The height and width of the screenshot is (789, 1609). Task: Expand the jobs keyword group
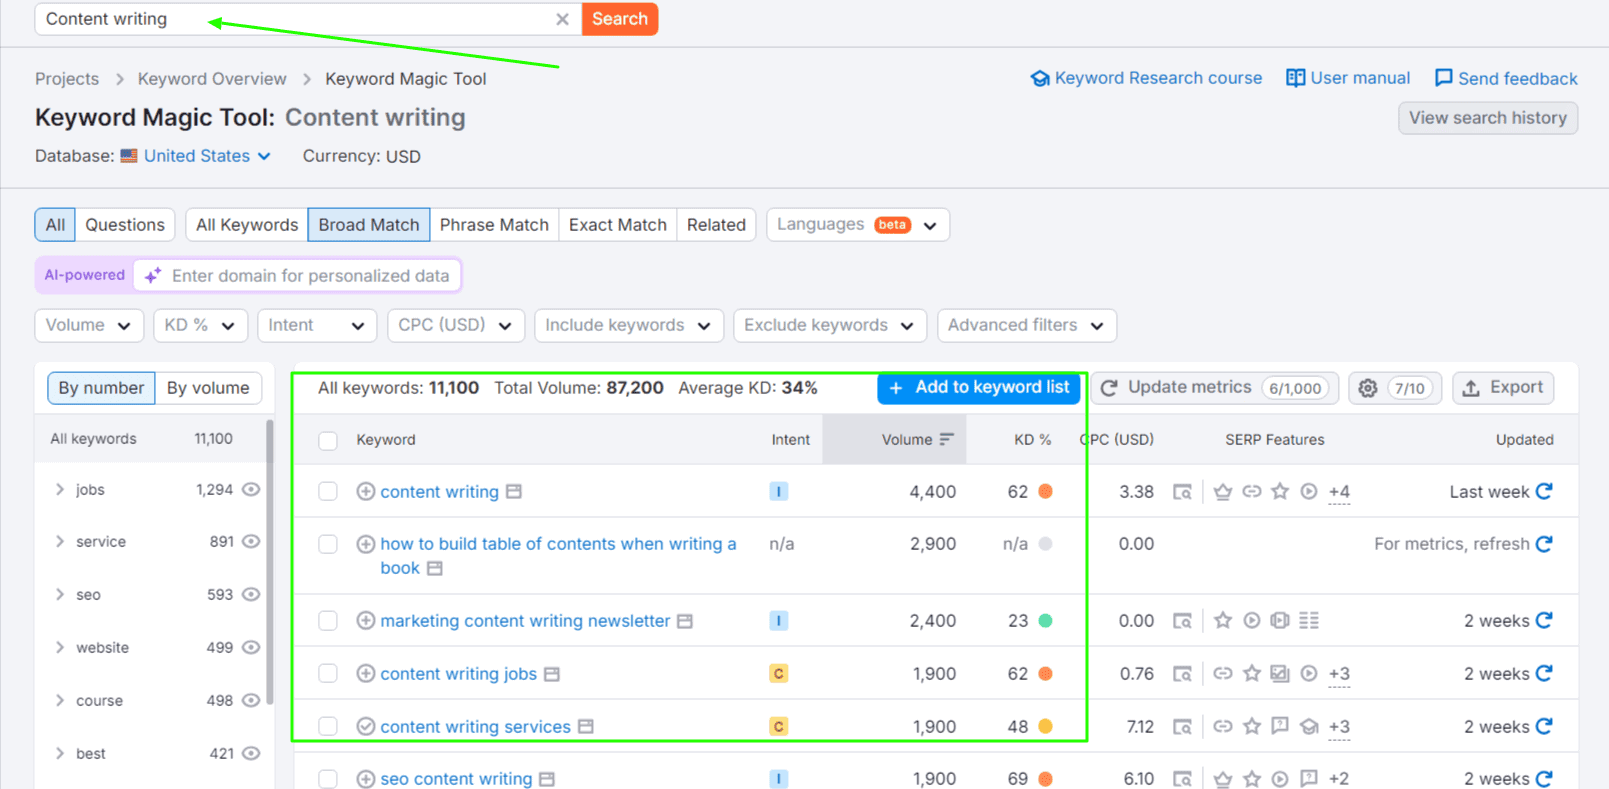coord(60,490)
